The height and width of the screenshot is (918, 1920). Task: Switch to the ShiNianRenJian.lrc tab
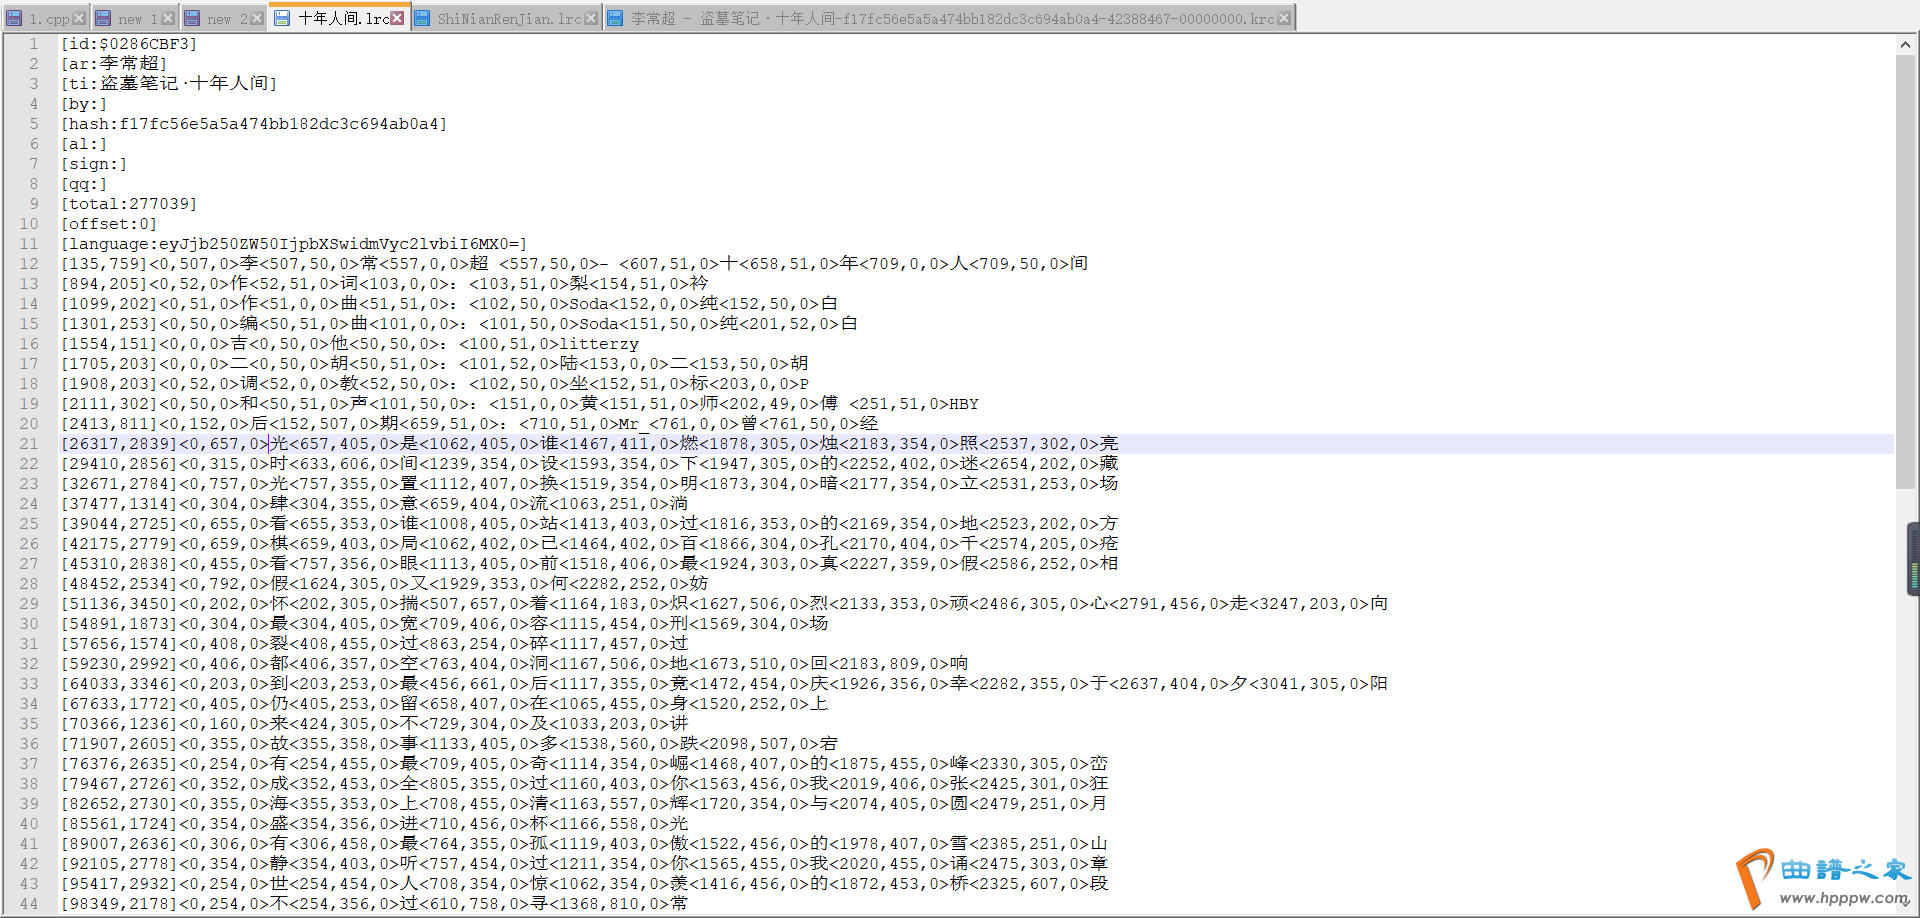(508, 18)
